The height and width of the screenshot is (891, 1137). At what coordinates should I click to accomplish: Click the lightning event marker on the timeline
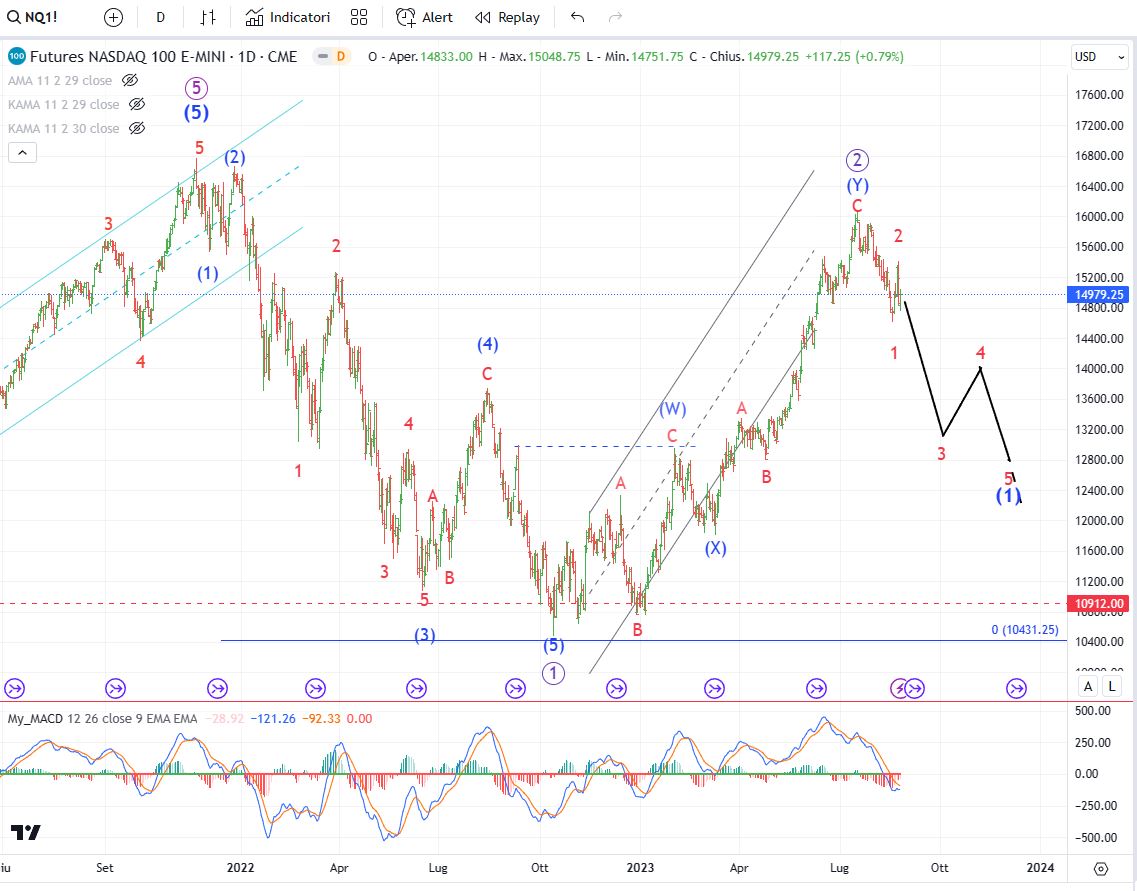pyautogui.click(x=898, y=688)
